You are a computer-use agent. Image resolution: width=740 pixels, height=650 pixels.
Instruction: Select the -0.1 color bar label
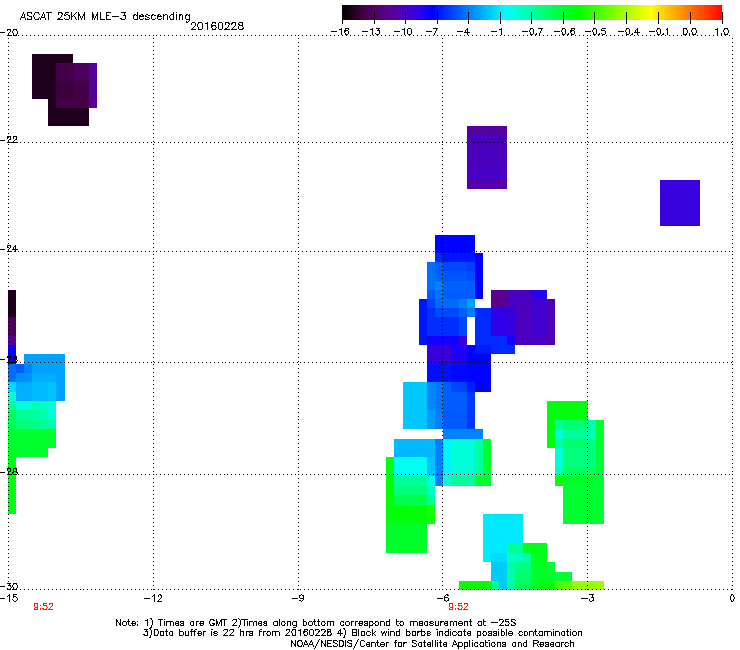(x=659, y=32)
